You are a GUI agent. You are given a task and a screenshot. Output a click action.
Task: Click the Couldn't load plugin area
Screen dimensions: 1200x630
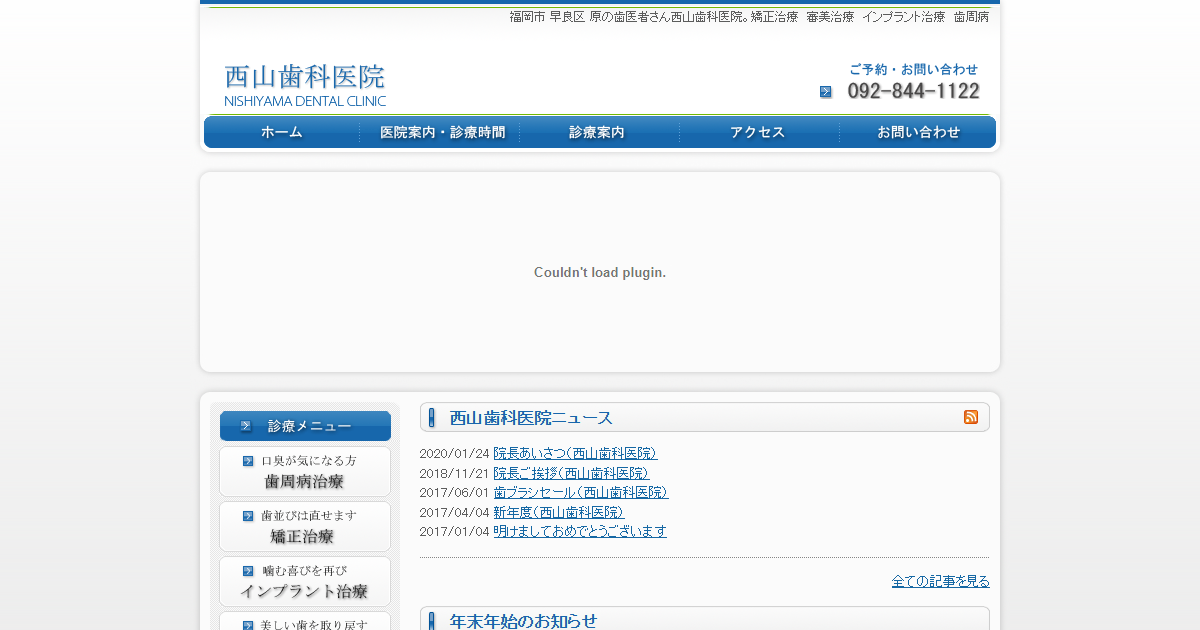pyautogui.click(x=600, y=272)
